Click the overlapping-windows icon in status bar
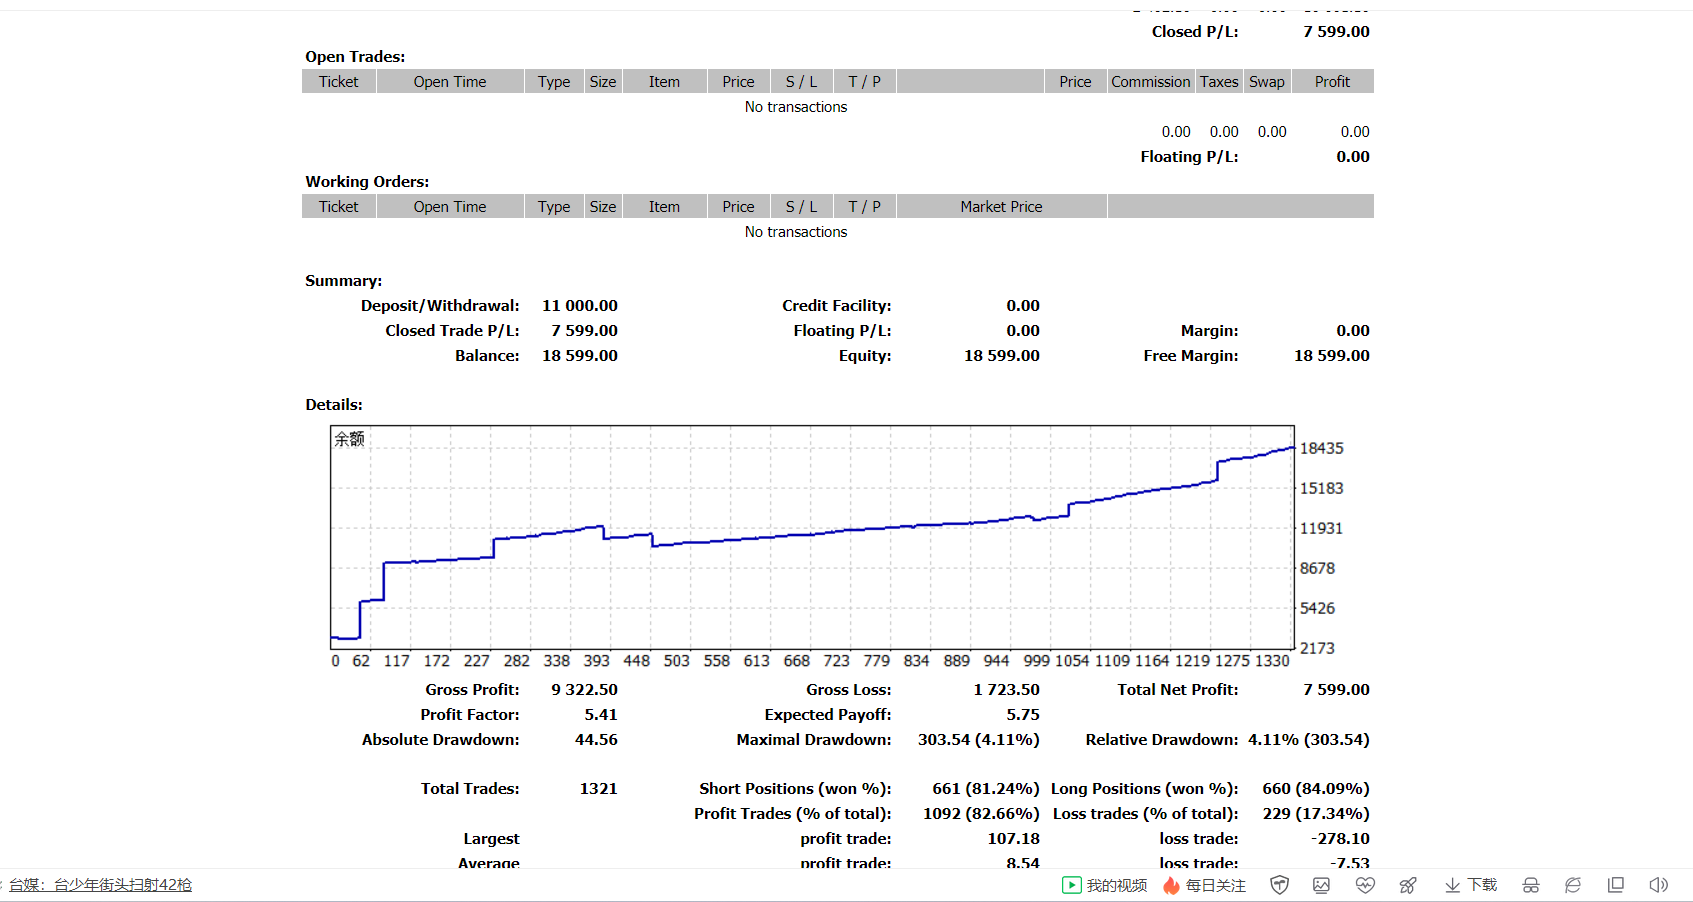 (x=1615, y=885)
